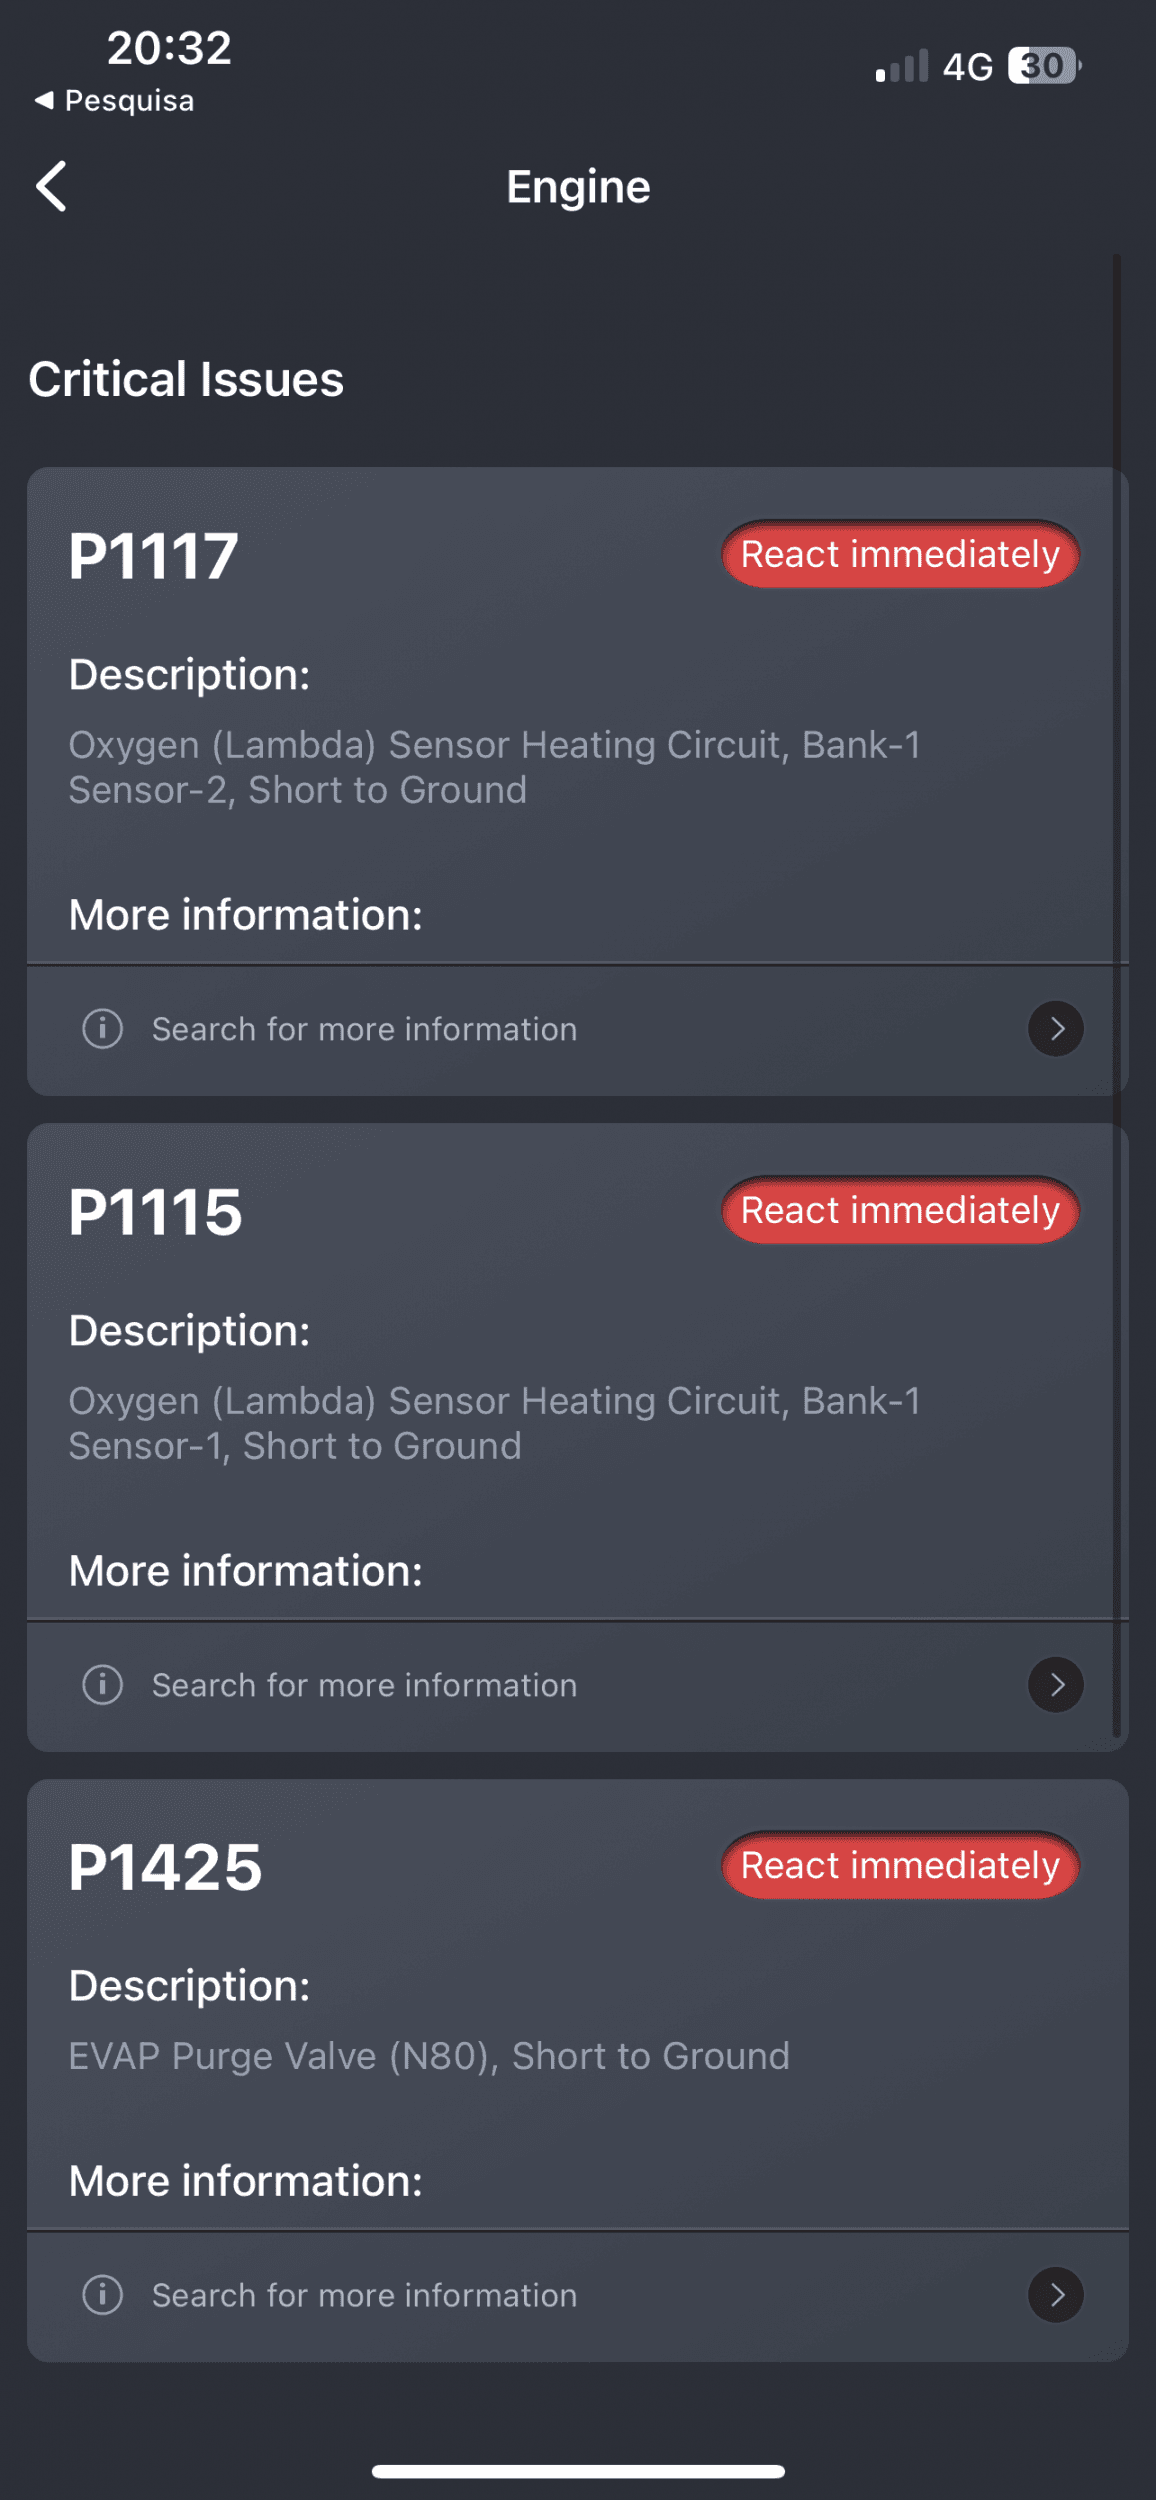Tap the React immediately badge on P1425
This screenshot has height=2500, width=1156.
pyautogui.click(x=900, y=1866)
